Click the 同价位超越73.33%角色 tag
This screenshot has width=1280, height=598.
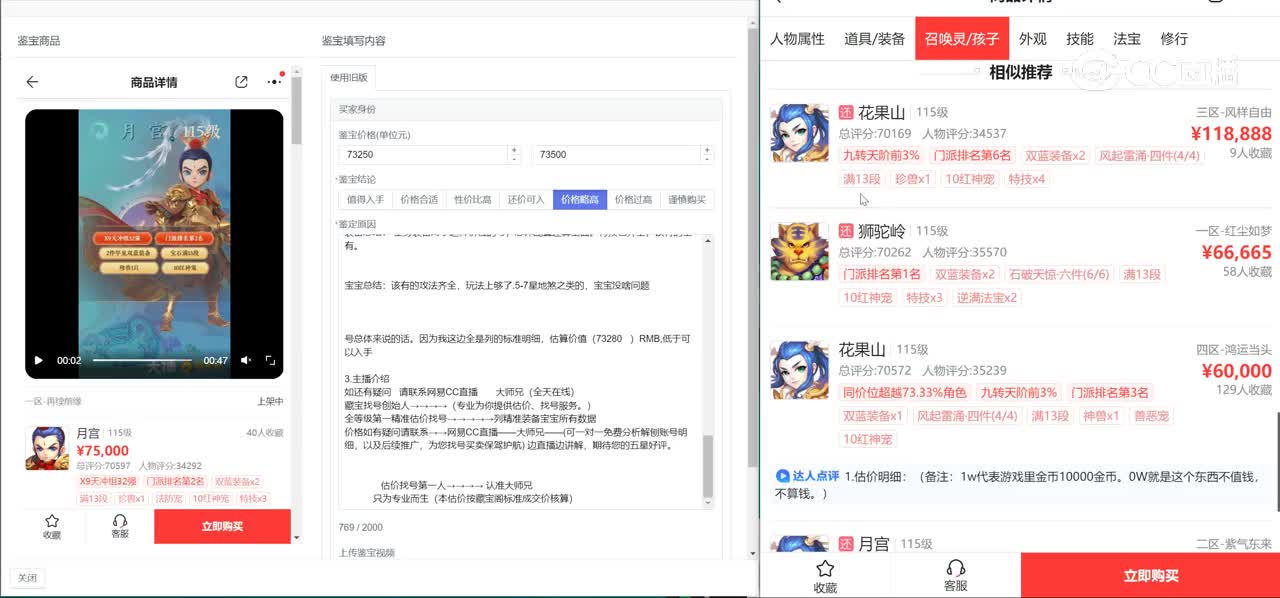pos(905,393)
